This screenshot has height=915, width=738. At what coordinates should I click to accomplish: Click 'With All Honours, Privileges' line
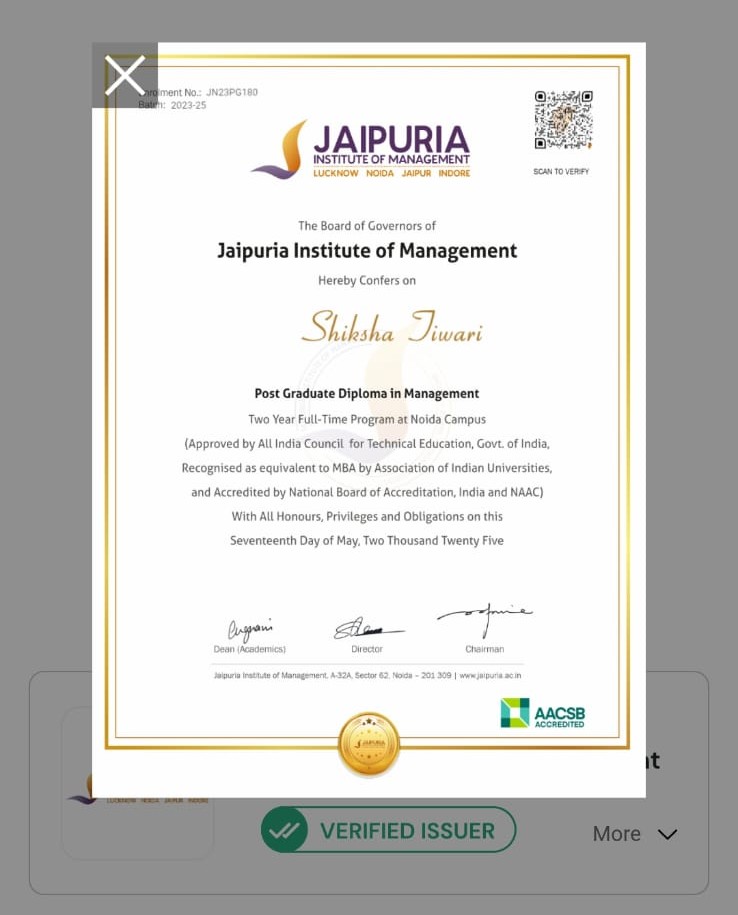point(367,516)
